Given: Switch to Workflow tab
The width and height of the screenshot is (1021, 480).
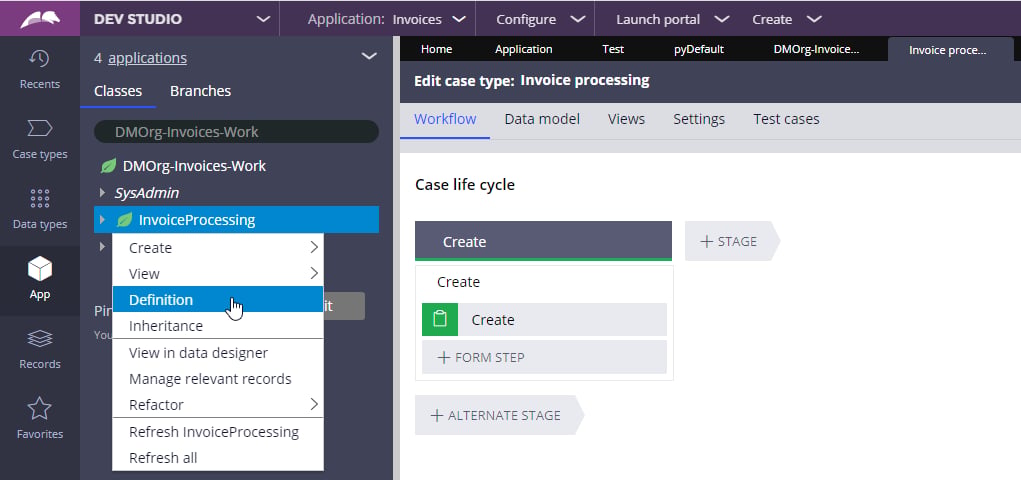Looking at the screenshot, I should (445, 119).
